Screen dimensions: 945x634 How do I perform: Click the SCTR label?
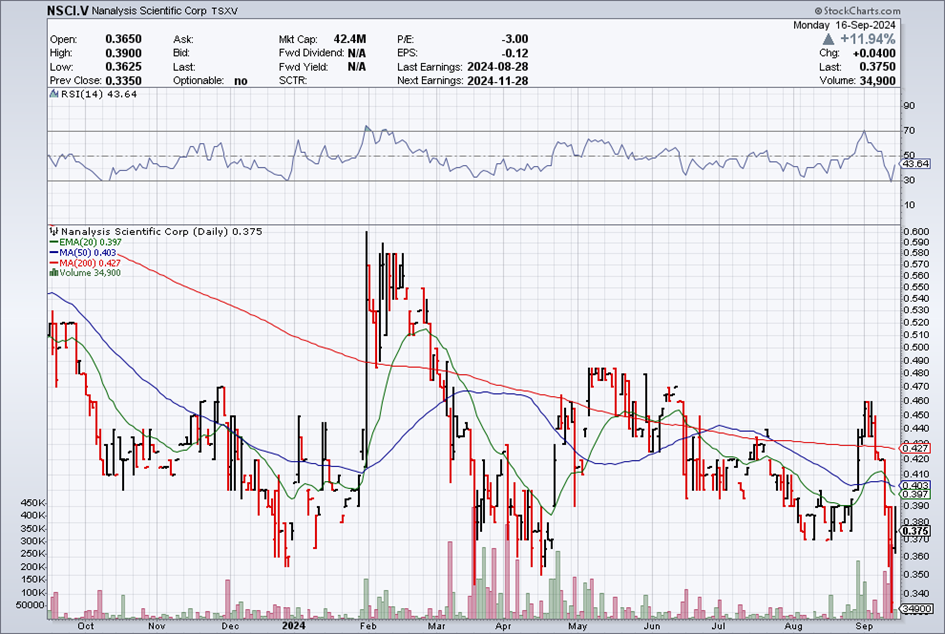(293, 81)
